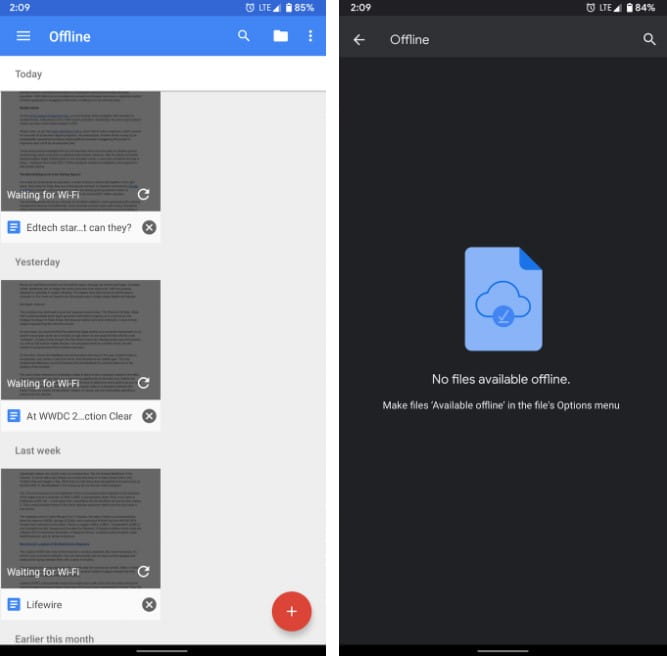Viewport: 667px width, 656px height.
Task: Tap the search icon in blue toolbar
Action: (x=244, y=36)
